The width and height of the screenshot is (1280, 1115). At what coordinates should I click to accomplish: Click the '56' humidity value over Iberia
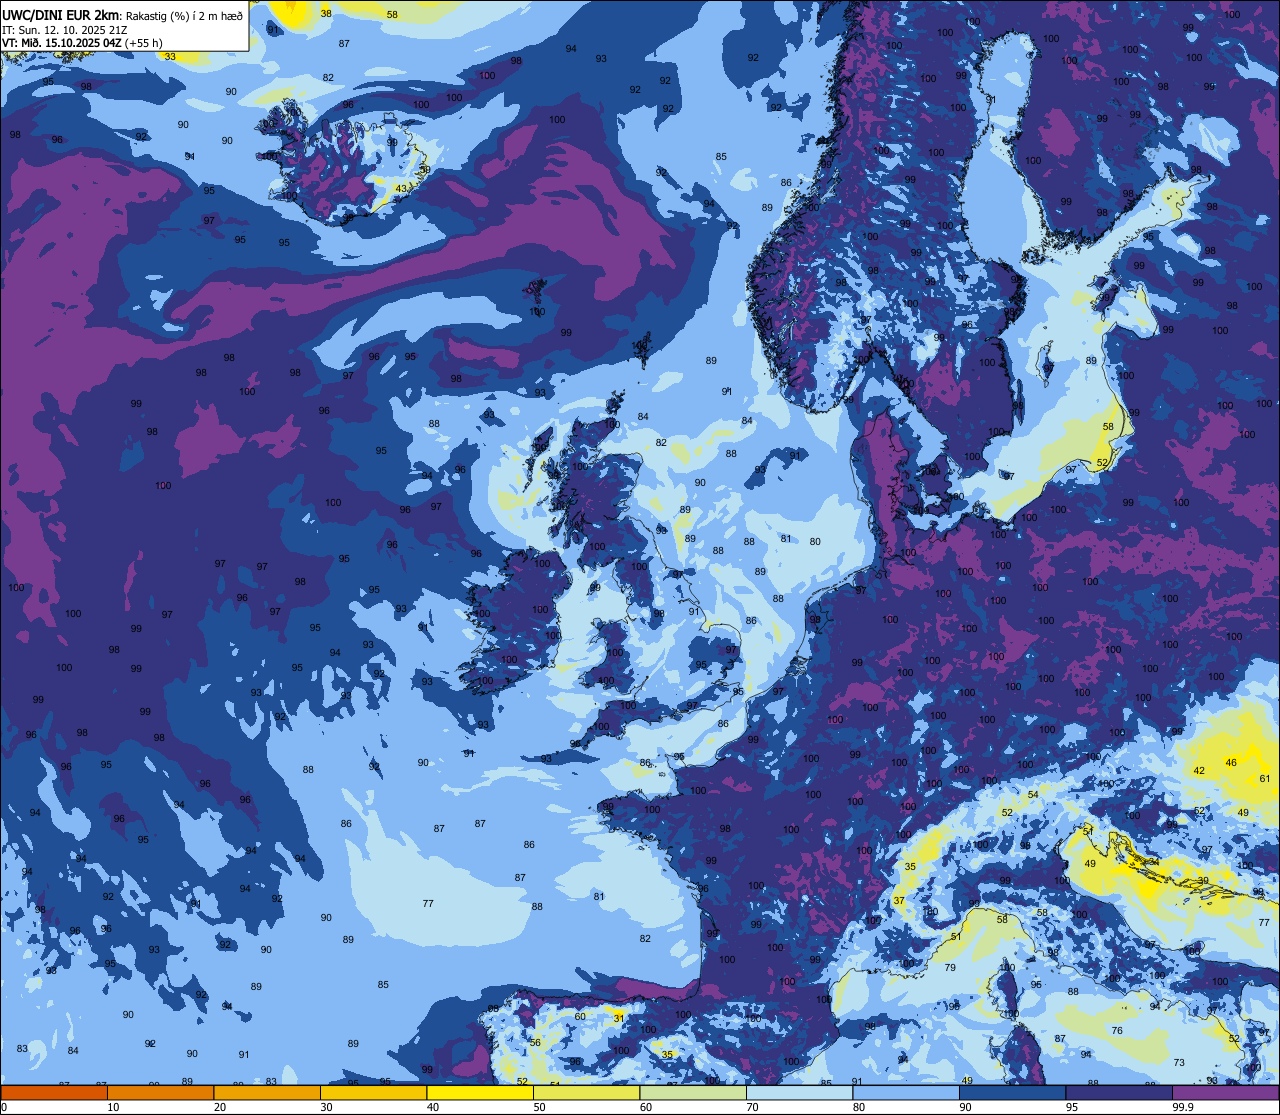click(535, 1043)
